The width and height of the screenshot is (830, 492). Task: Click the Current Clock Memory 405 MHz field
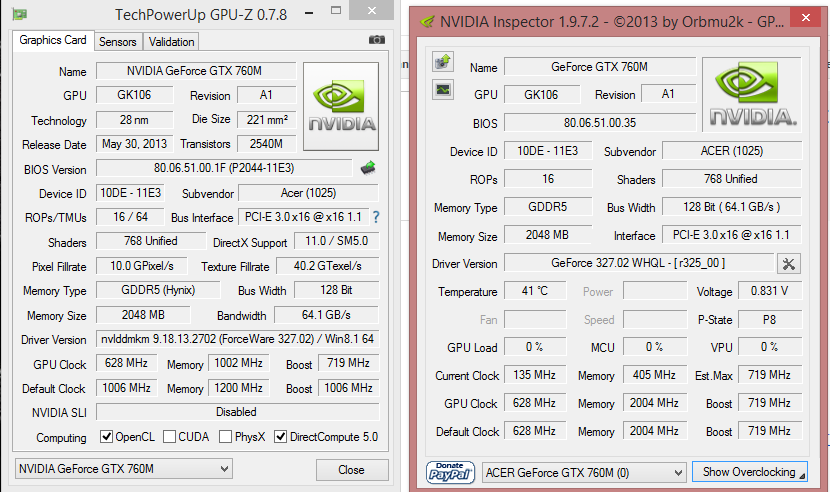[x=655, y=375]
